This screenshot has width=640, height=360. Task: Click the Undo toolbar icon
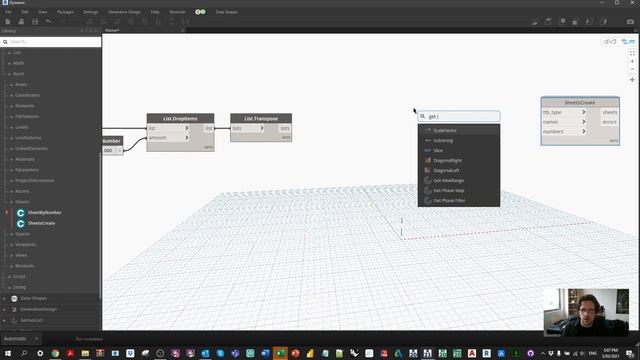(x=49, y=22)
